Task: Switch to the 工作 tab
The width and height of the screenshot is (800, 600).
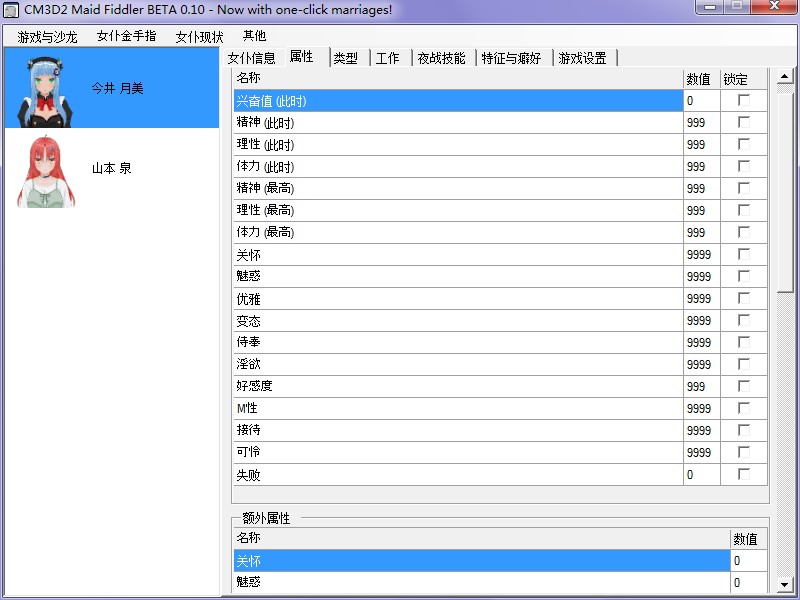Action: click(388, 58)
